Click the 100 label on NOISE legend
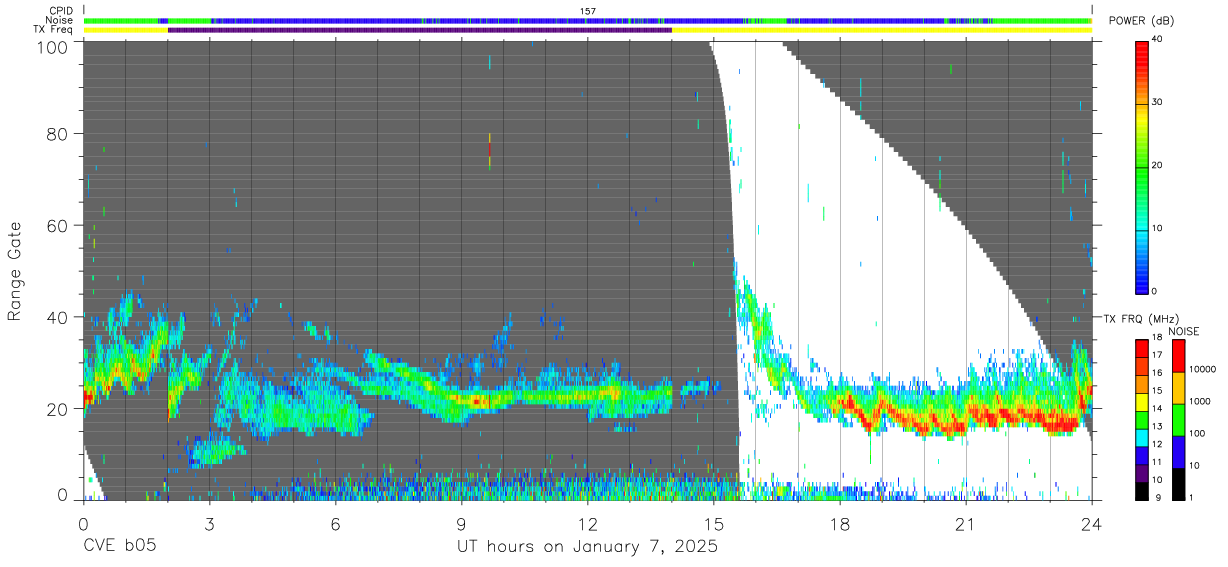1228x567 pixels. pos(1198,433)
